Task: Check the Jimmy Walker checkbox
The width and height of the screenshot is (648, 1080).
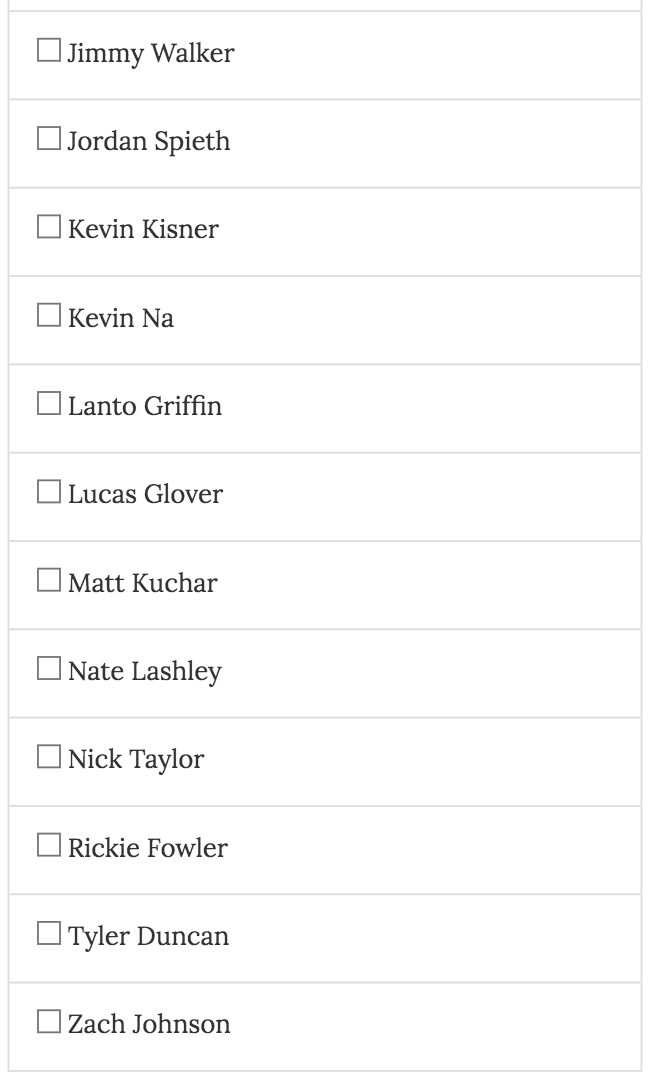Action: 49,51
